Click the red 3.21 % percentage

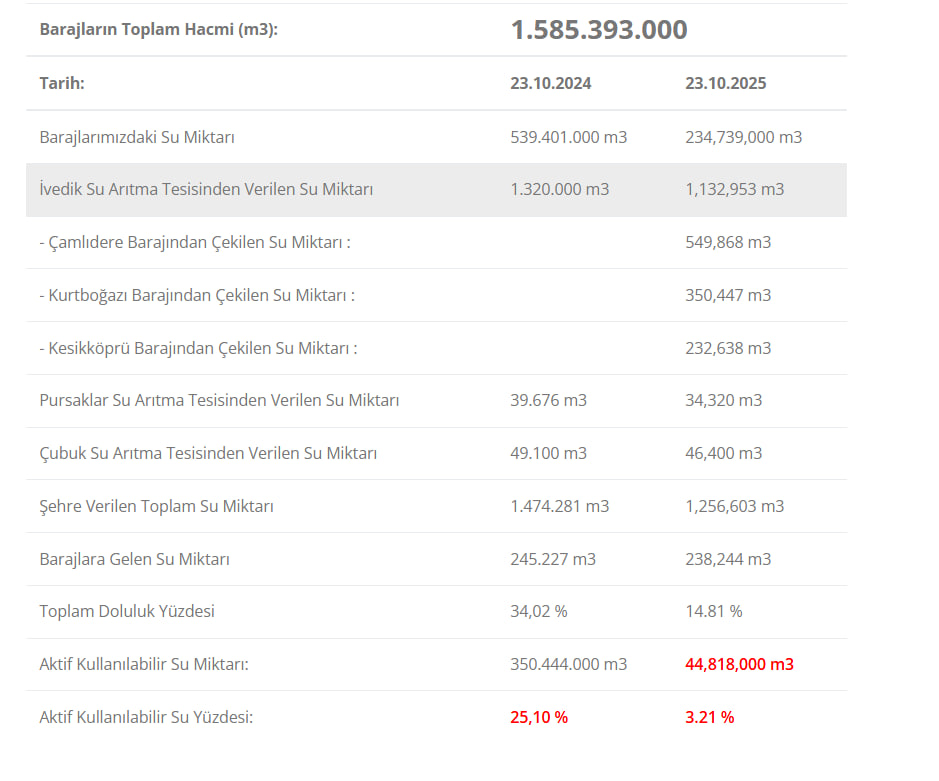click(709, 717)
